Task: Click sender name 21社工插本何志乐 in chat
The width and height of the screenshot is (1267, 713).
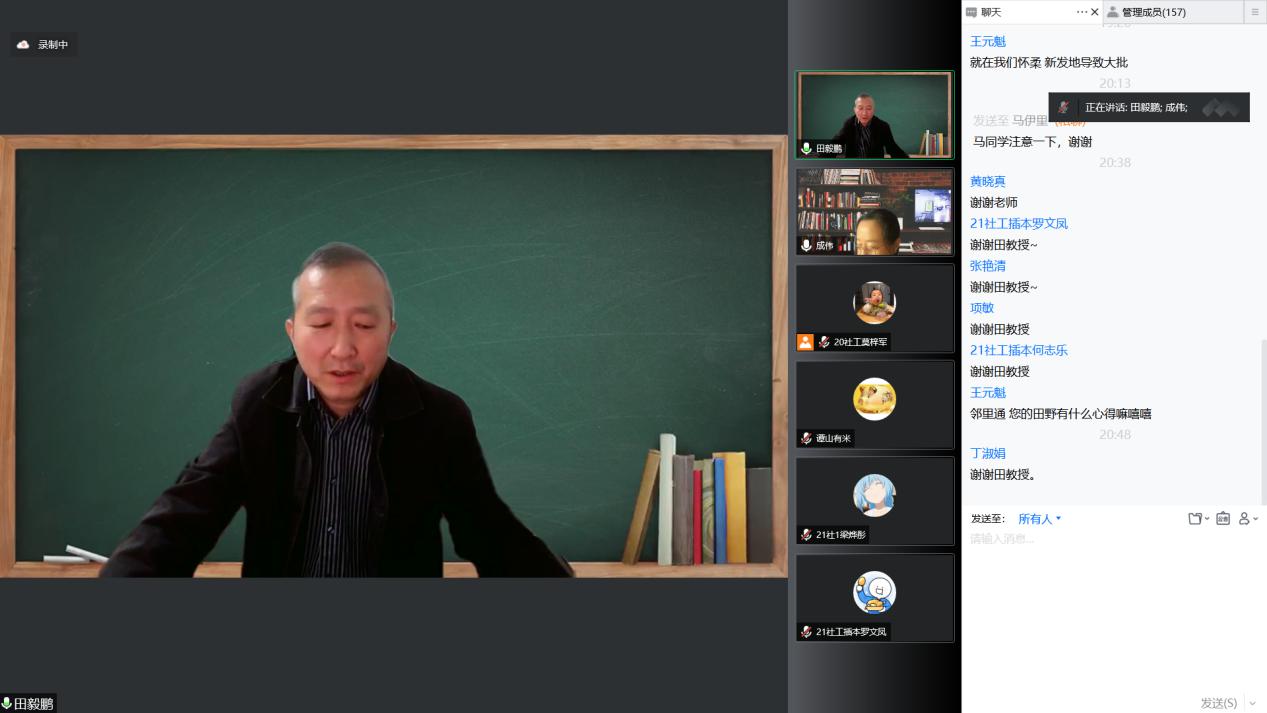Action: pyautogui.click(x=1018, y=350)
